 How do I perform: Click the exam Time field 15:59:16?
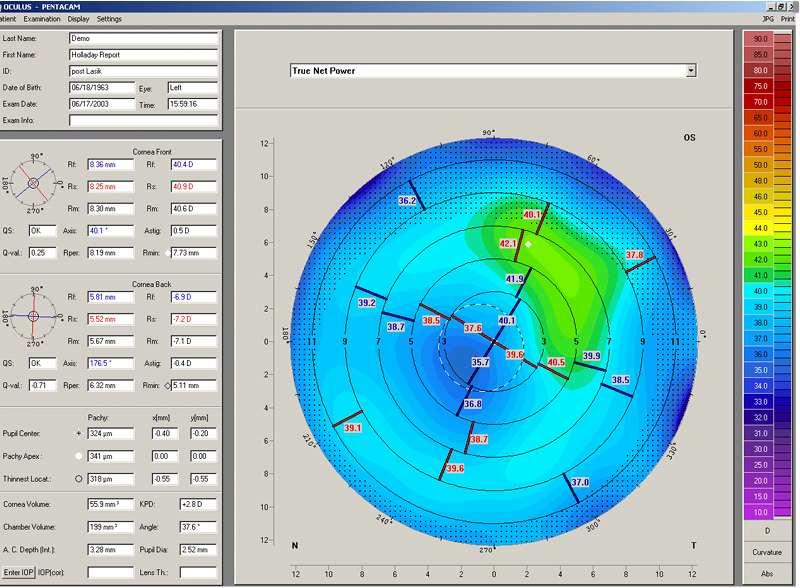[192, 104]
